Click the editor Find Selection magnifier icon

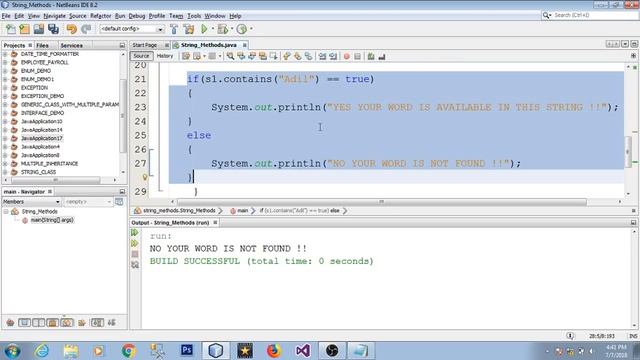pyautogui.click(x=231, y=56)
